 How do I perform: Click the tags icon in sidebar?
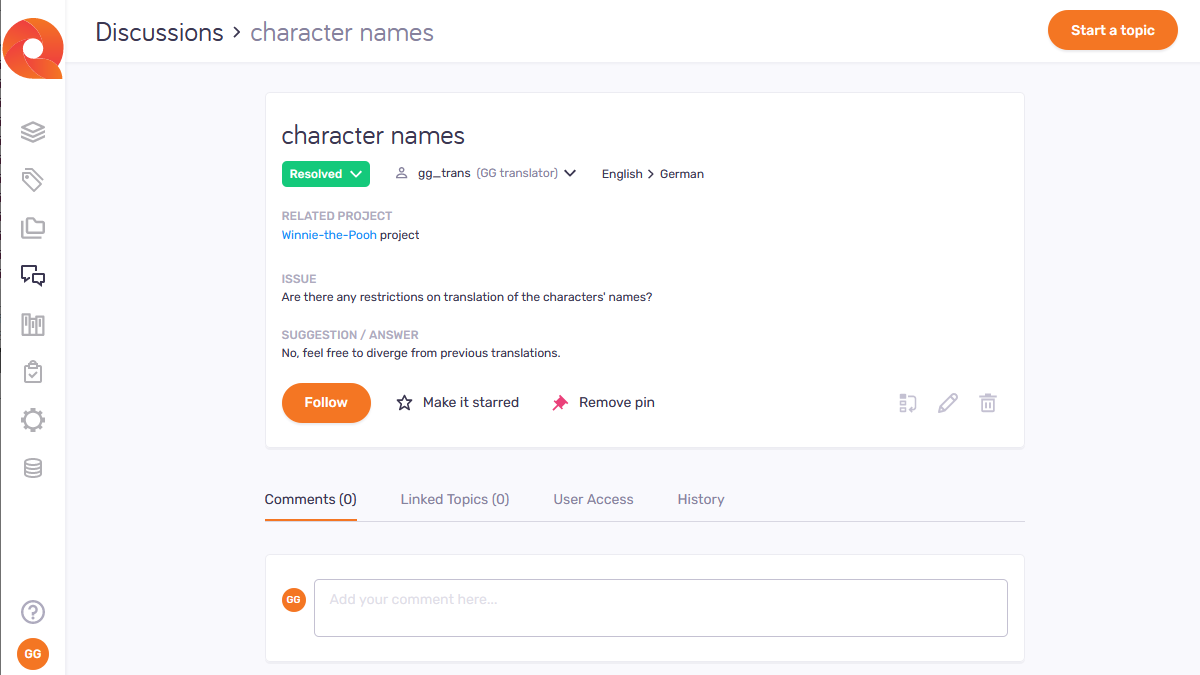[33, 180]
